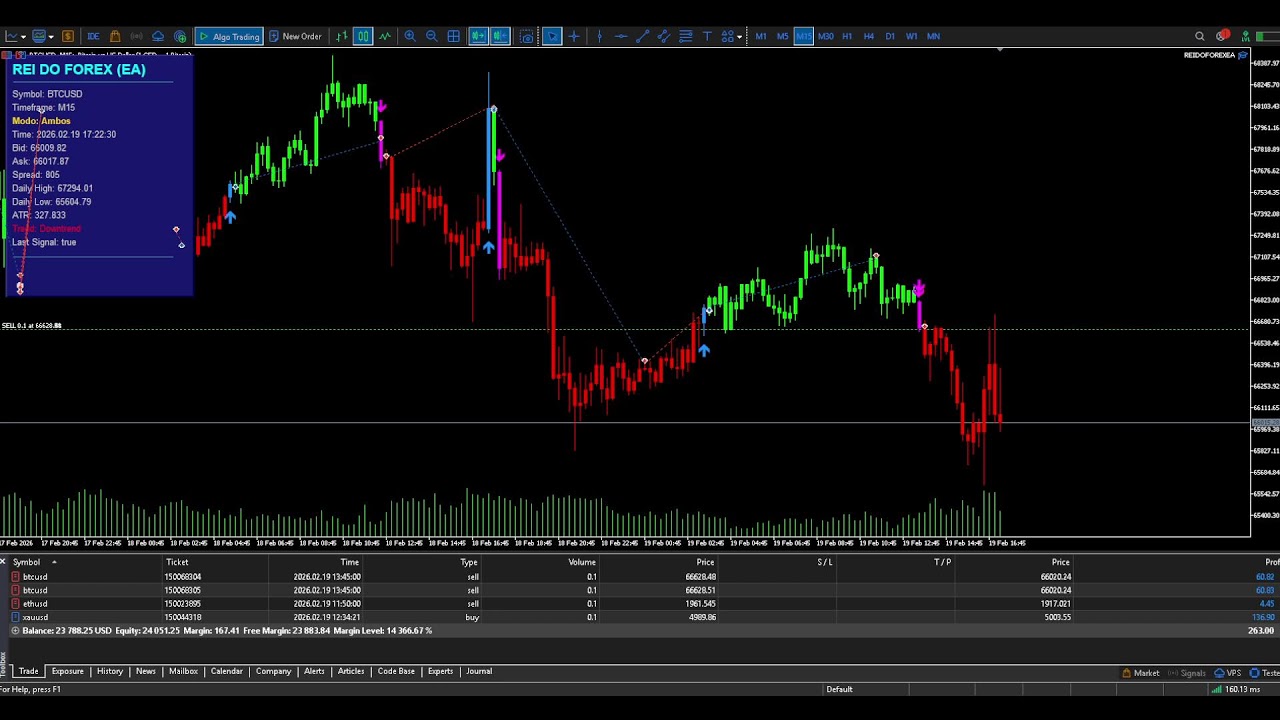Switch to MN timeframe
The image size is (1280, 720).
933,36
